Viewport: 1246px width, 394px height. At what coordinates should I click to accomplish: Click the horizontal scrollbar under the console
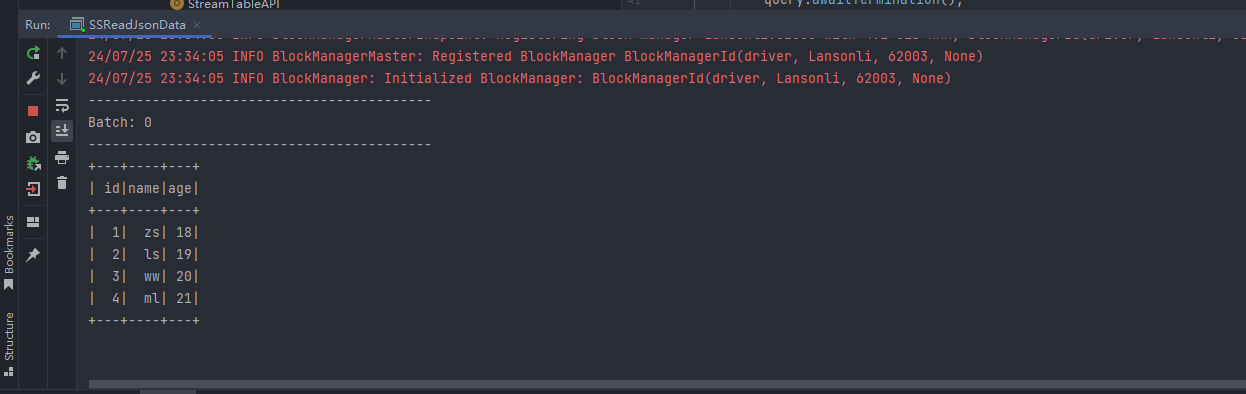tap(667, 383)
